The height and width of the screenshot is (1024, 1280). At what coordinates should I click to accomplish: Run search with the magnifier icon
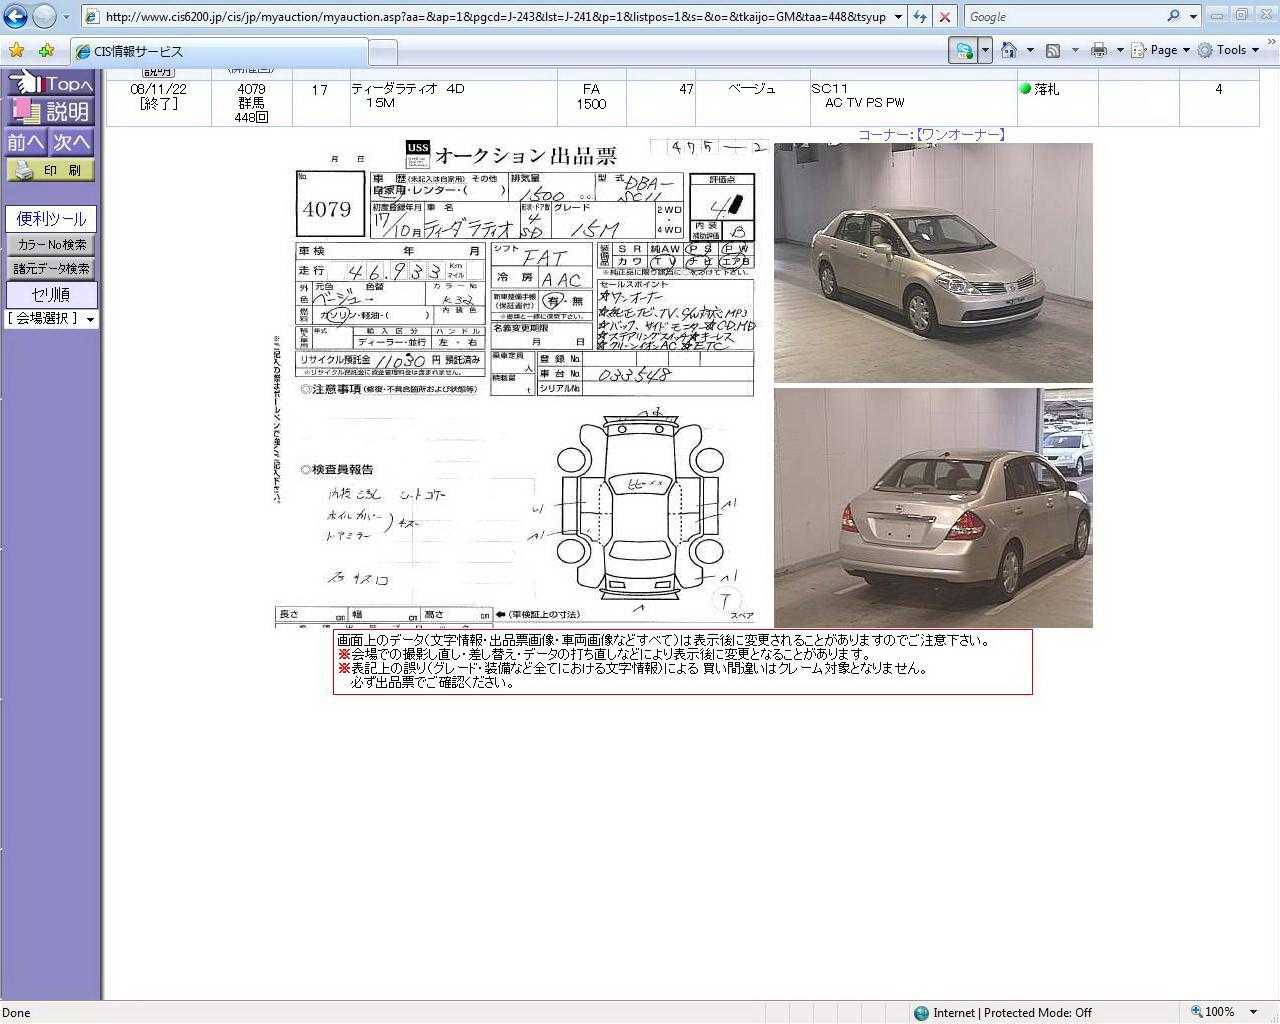[x=1174, y=16]
